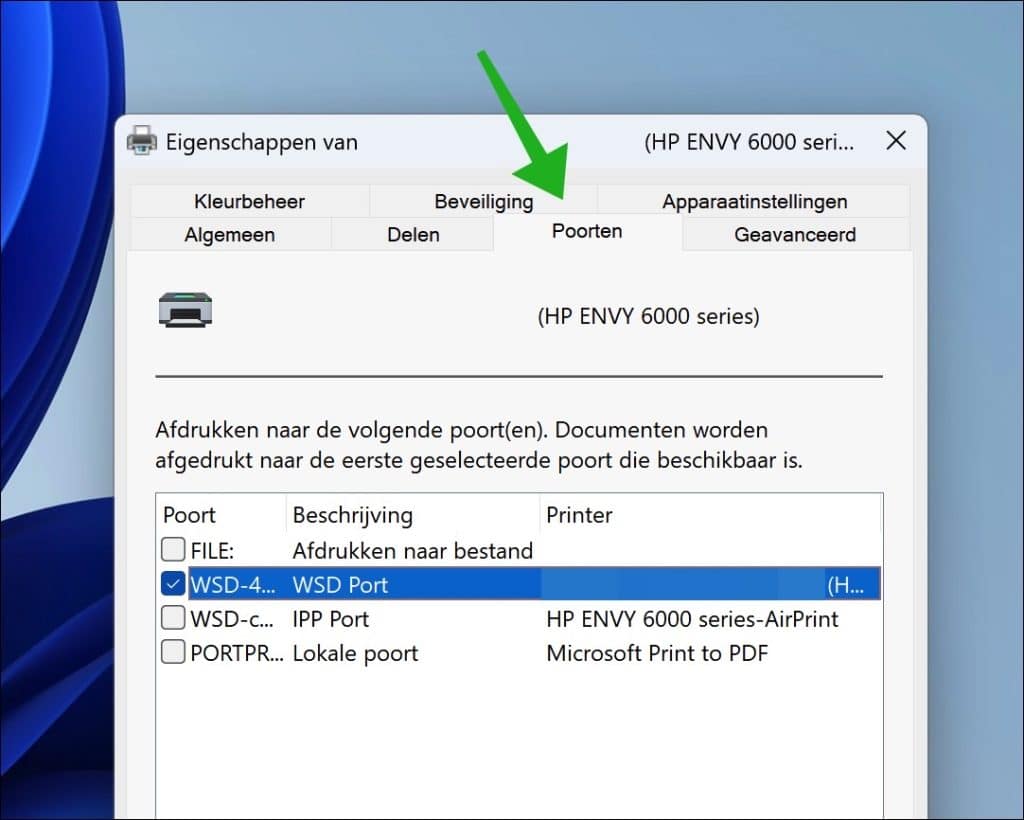Image resolution: width=1024 pixels, height=820 pixels.
Task: Switch to the Geavanceerd tab
Action: [x=795, y=234]
